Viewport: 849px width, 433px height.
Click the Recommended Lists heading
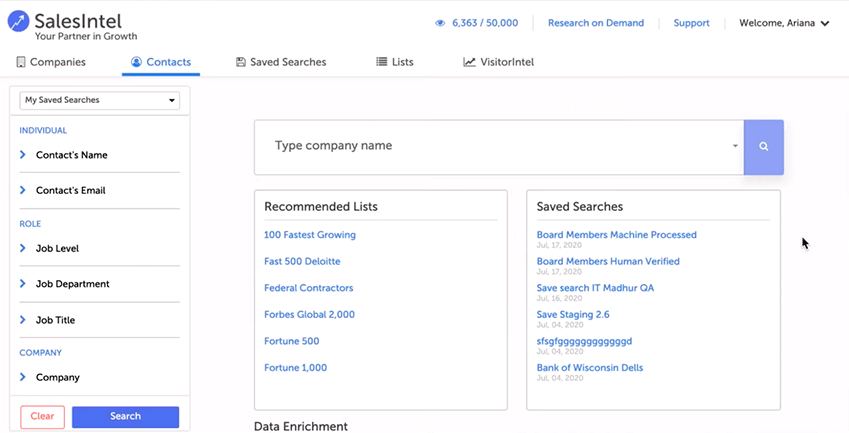click(x=321, y=207)
